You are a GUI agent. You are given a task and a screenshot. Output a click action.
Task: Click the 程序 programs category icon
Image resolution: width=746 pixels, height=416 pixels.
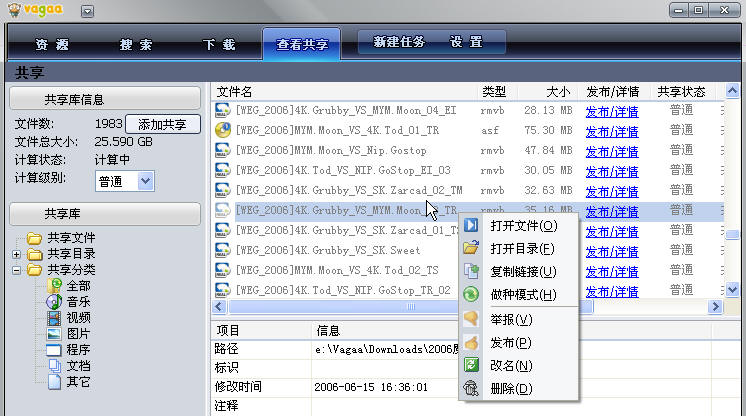54,350
